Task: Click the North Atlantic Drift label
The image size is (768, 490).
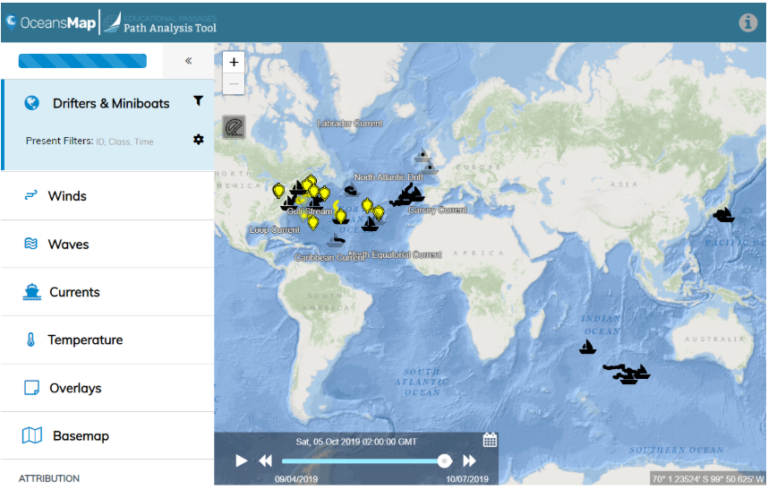Action: point(389,177)
